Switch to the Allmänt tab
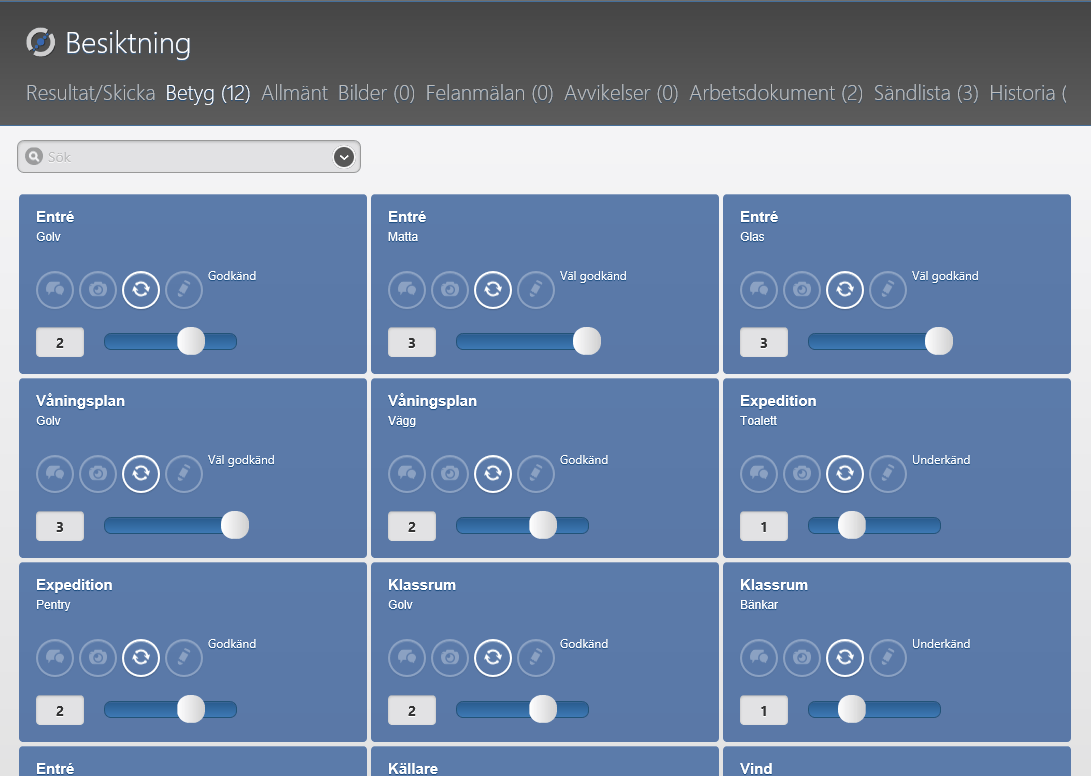This screenshot has width=1091, height=776. (294, 93)
